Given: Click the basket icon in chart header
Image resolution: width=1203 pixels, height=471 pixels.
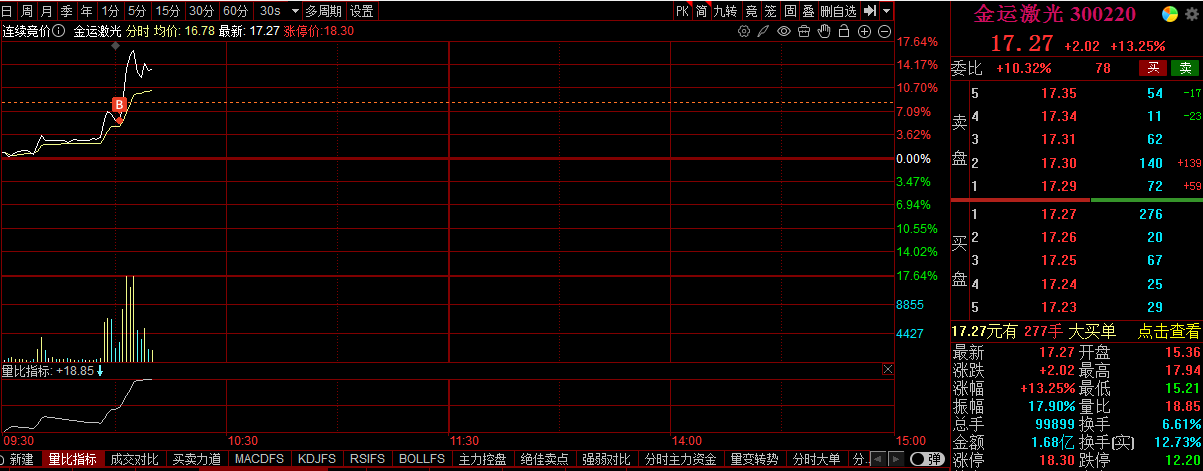Looking at the screenshot, I should coord(804,32).
